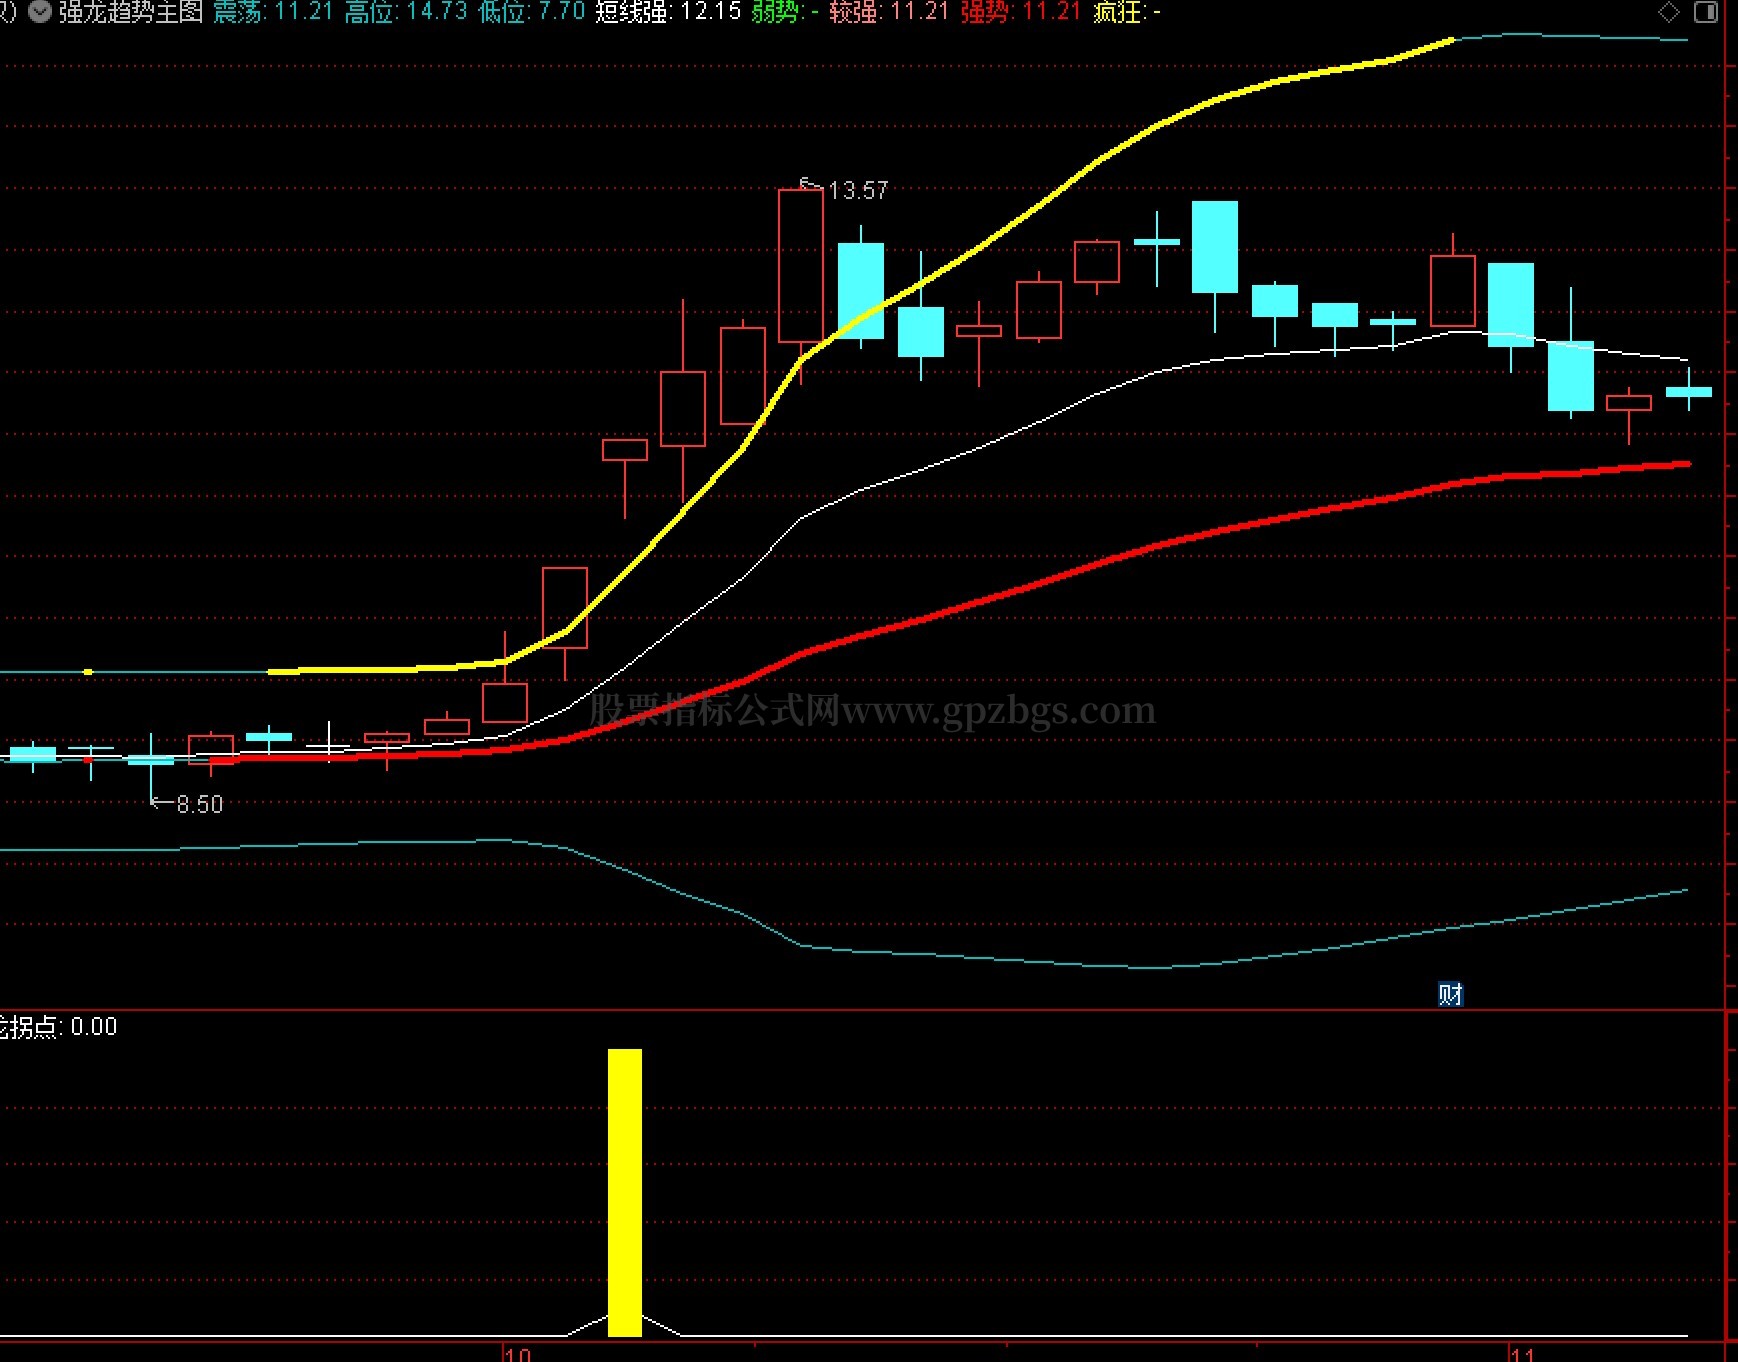
Task: Click the 8.50 low price annotation
Action: 199,804
